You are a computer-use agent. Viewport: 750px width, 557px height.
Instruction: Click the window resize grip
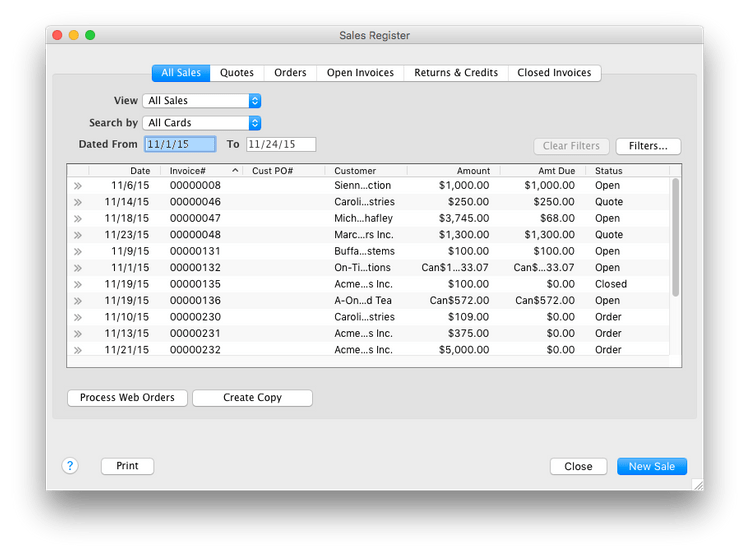(698, 485)
